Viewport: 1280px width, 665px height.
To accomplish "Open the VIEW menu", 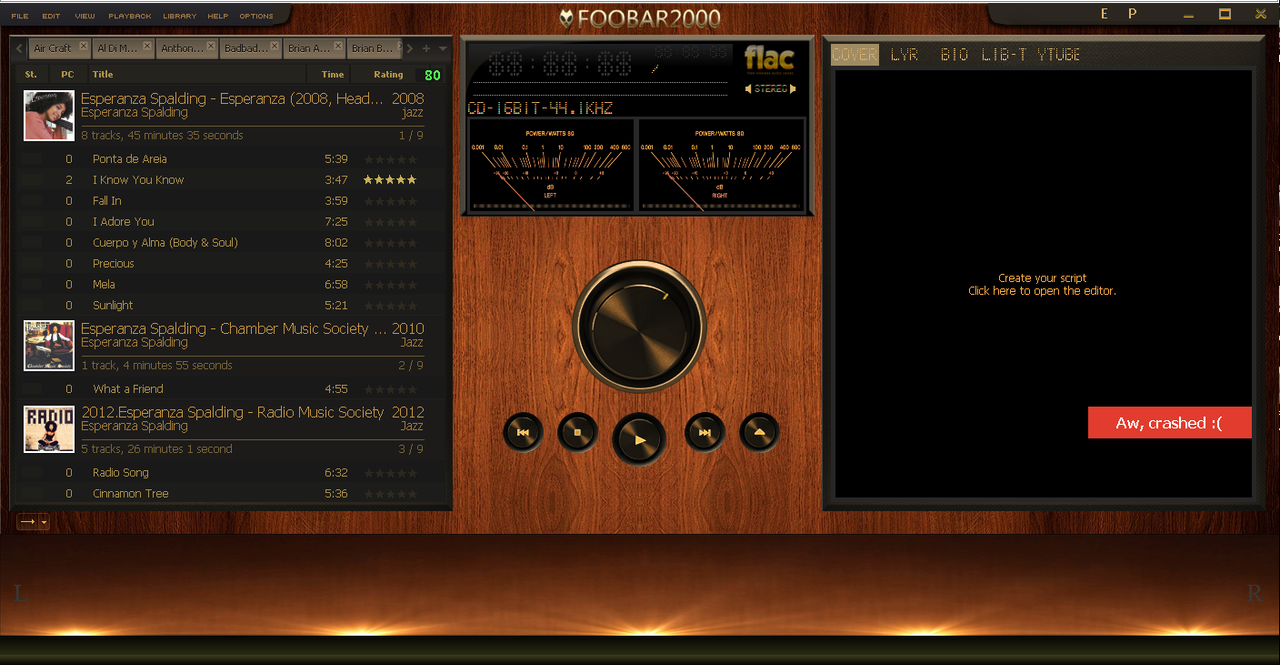I will point(85,16).
